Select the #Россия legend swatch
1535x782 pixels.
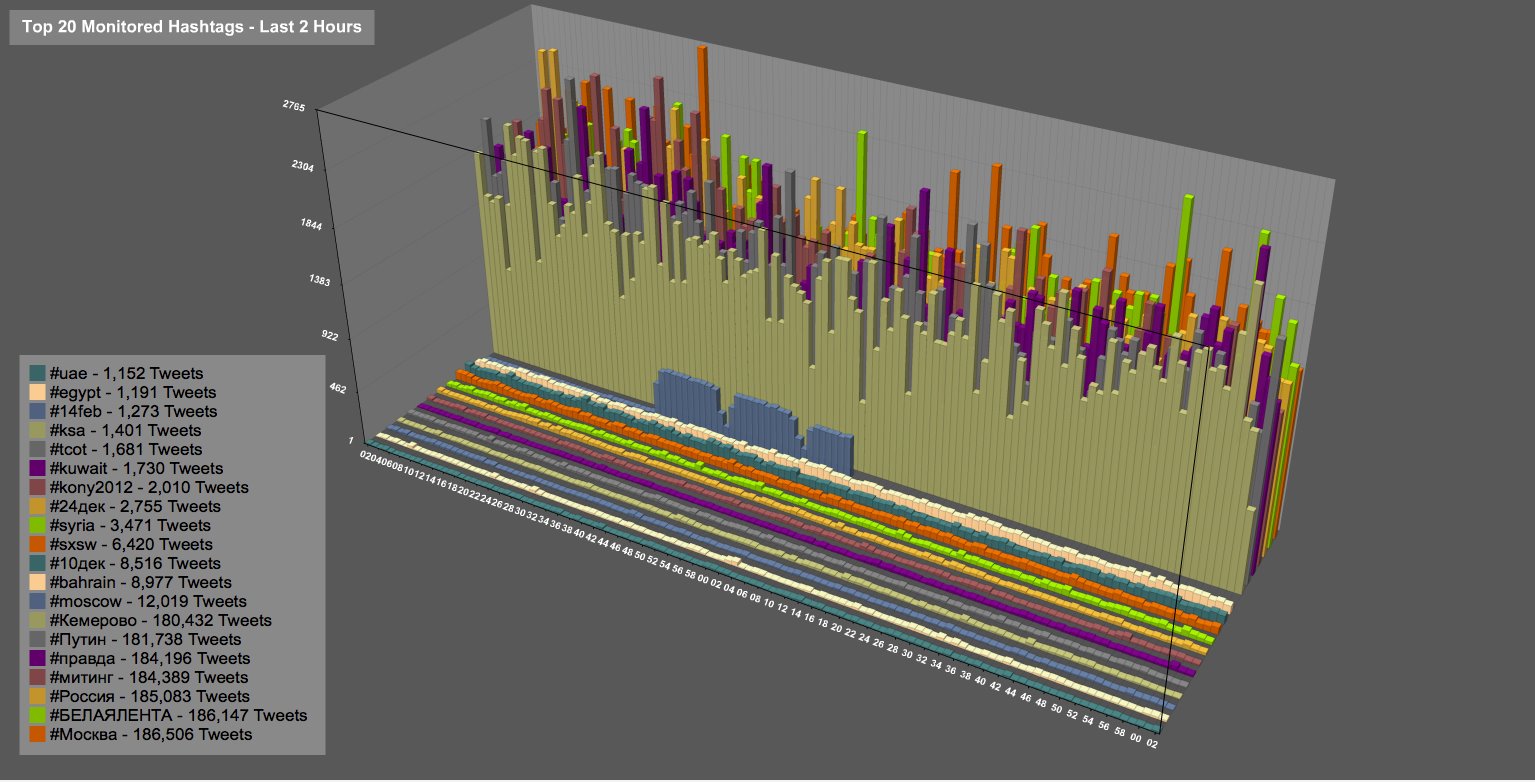coord(37,696)
